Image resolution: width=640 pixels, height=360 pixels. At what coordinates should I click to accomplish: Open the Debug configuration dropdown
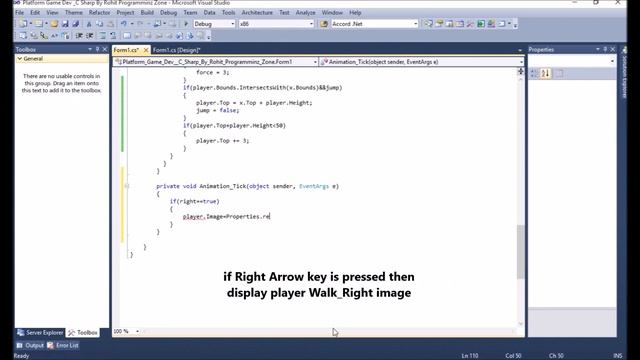coord(232,24)
